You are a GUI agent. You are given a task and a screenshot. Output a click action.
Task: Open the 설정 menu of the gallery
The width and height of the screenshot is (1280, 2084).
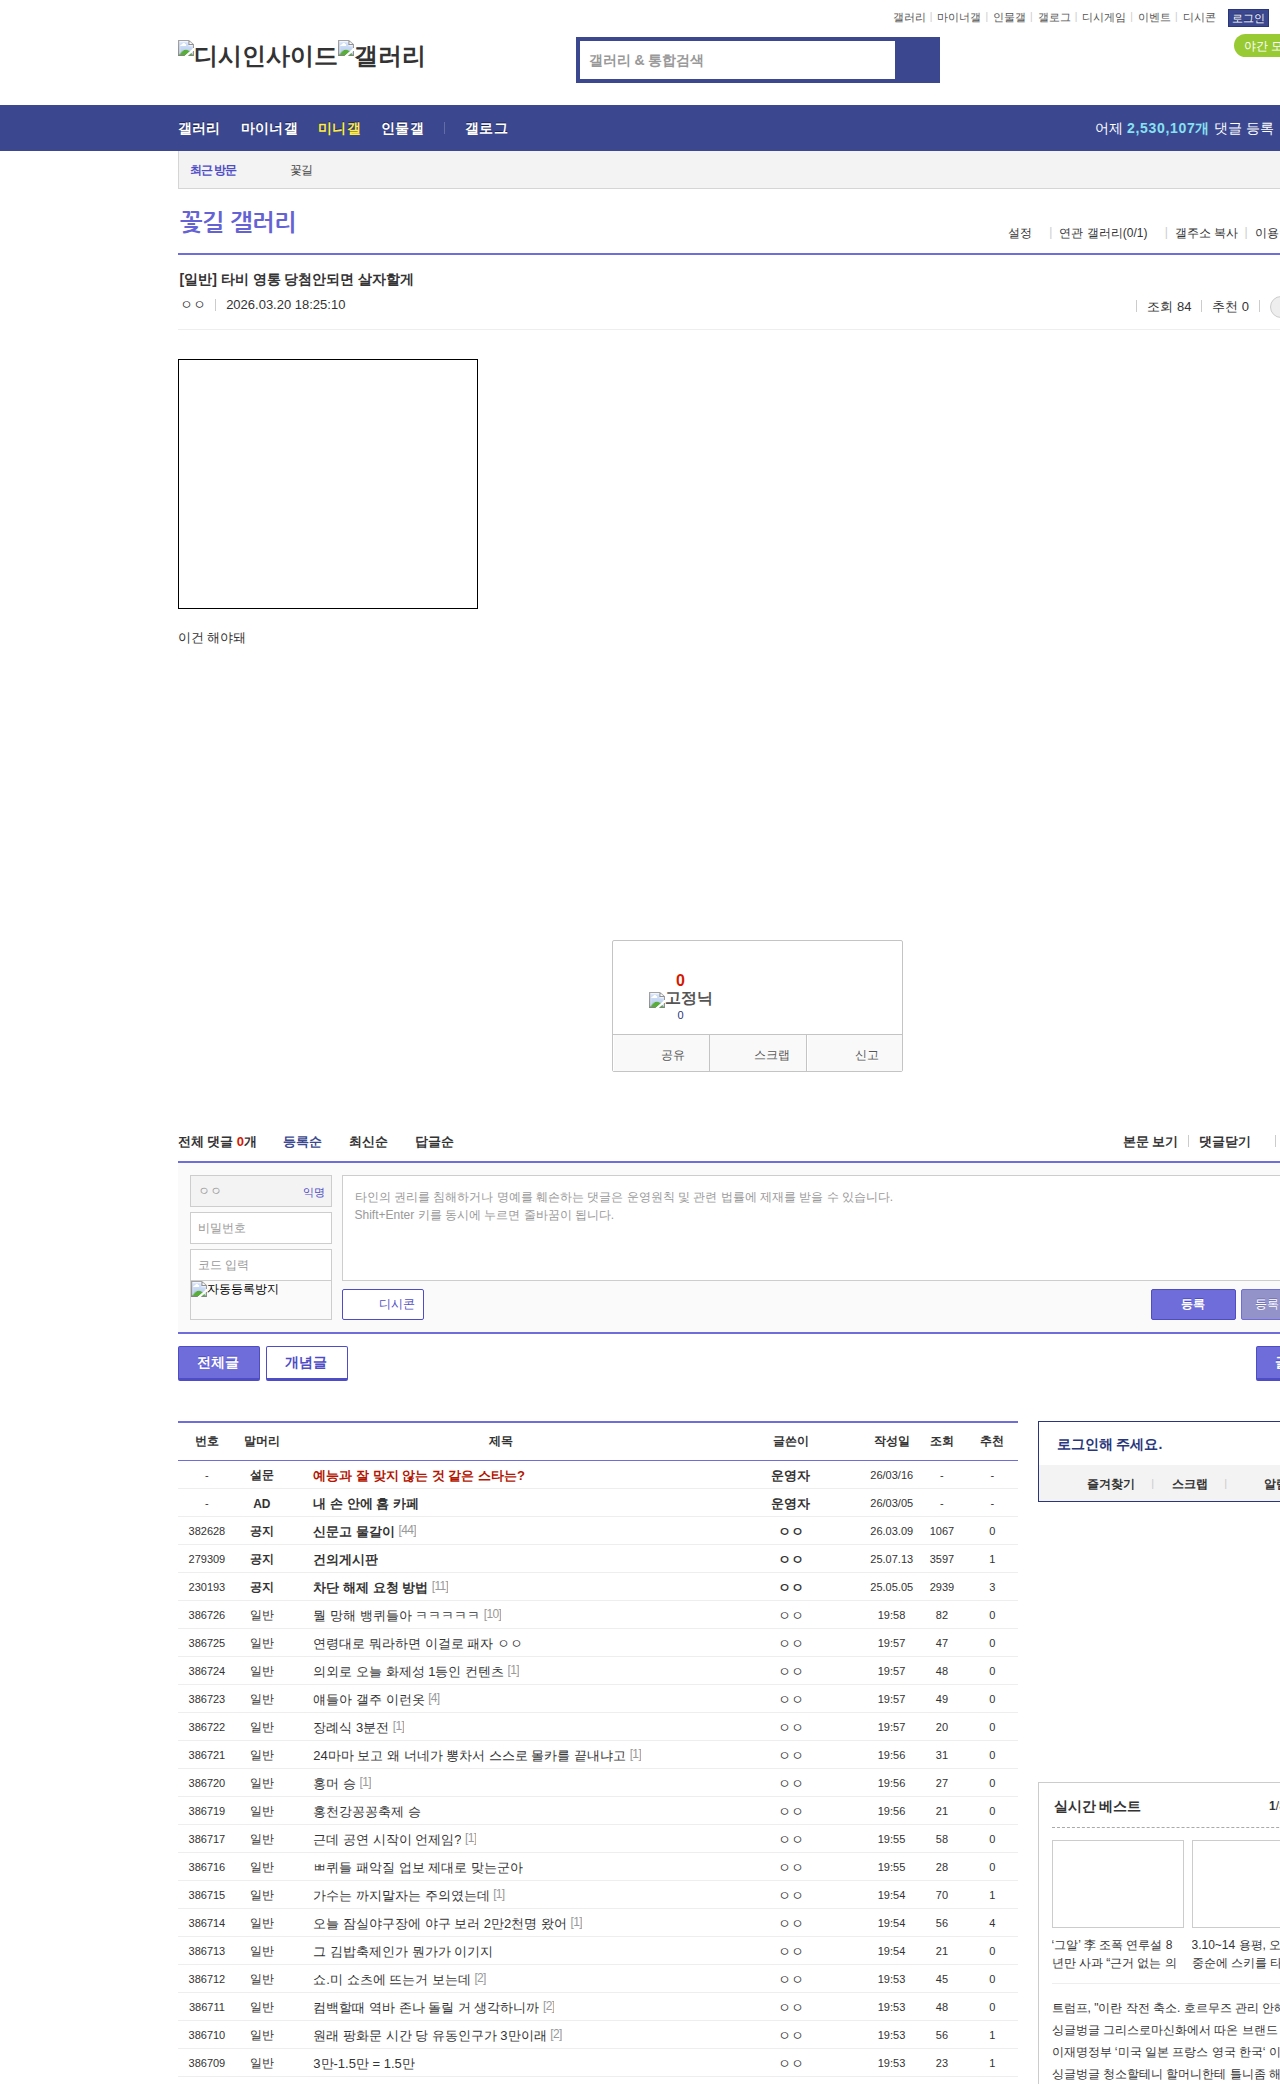pos(1019,233)
